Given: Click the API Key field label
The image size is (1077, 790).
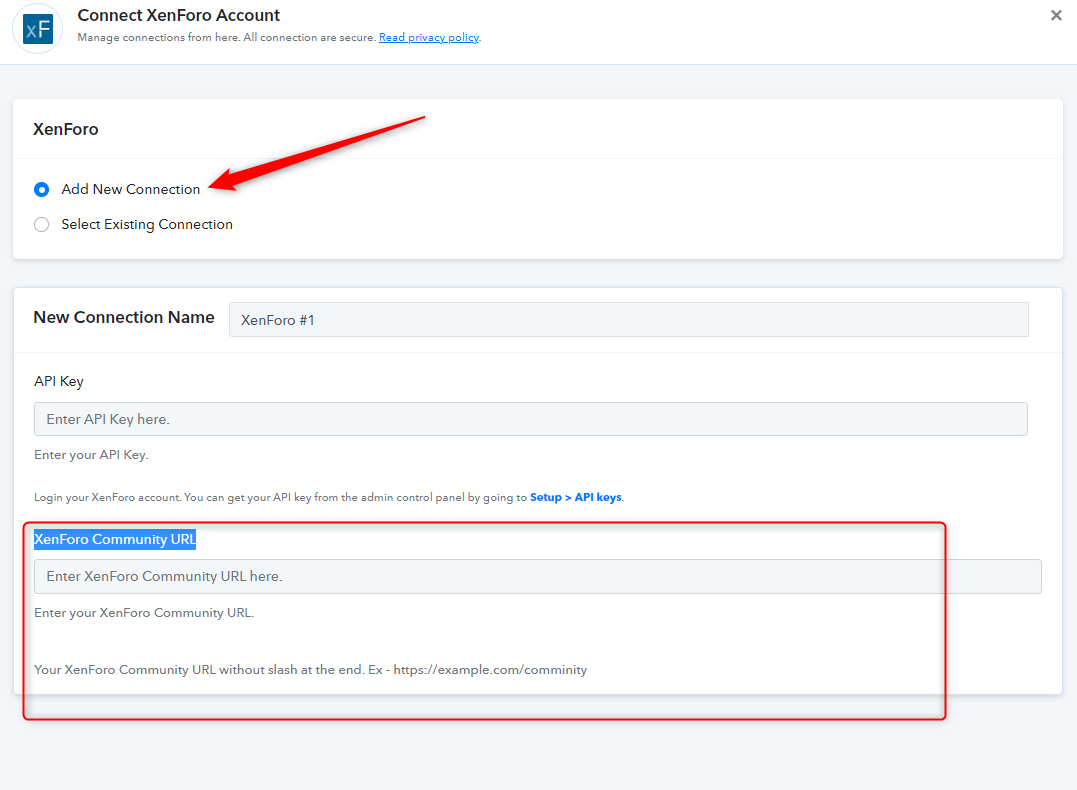Looking at the screenshot, I should pyautogui.click(x=59, y=381).
